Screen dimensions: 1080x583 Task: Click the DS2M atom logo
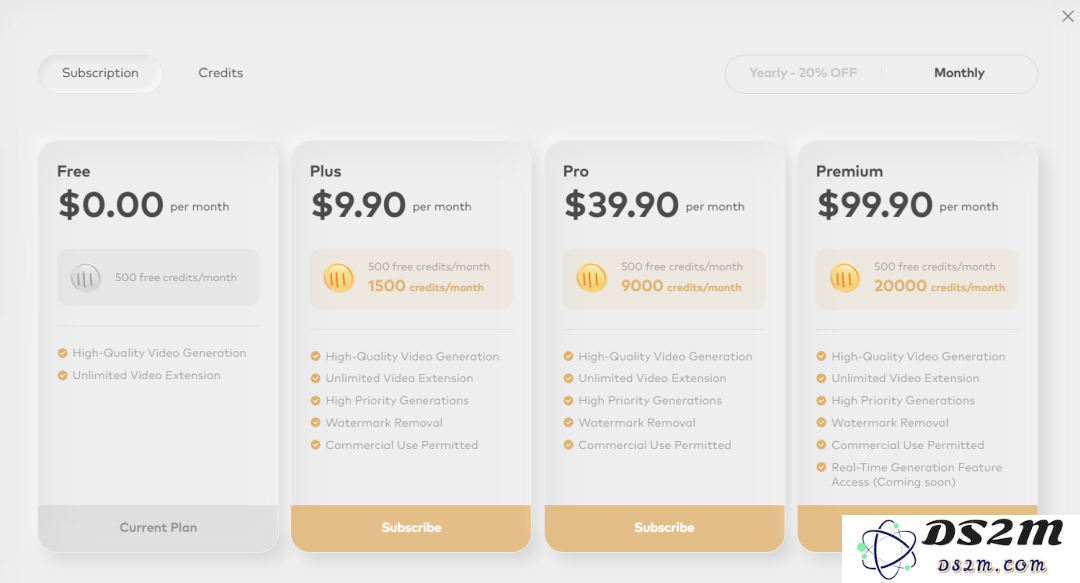coord(886,549)
